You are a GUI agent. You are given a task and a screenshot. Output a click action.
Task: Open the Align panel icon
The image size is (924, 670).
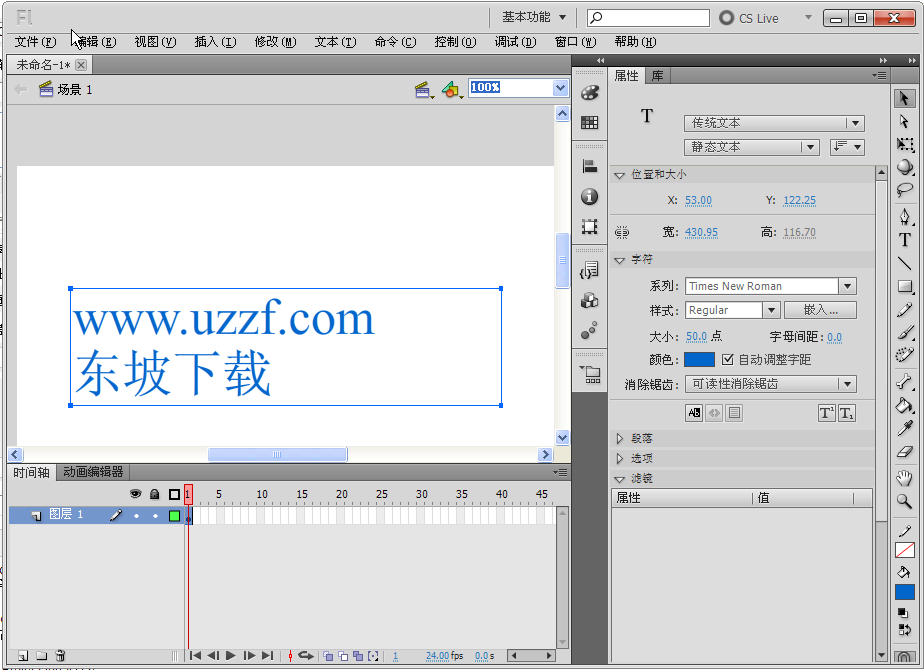click(589, 166)
